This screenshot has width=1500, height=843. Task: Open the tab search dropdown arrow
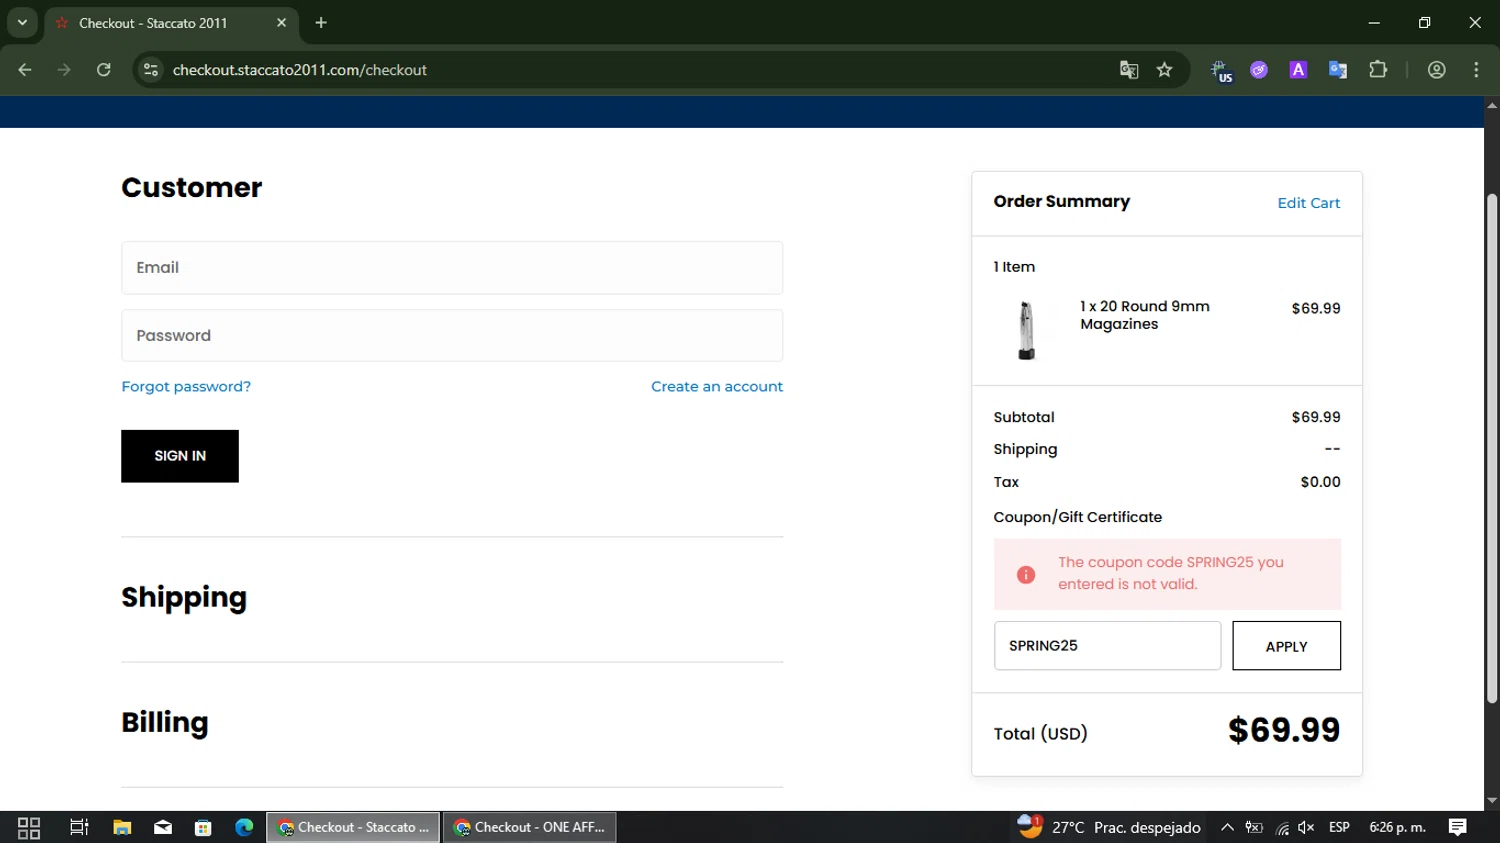click(22, 22)
